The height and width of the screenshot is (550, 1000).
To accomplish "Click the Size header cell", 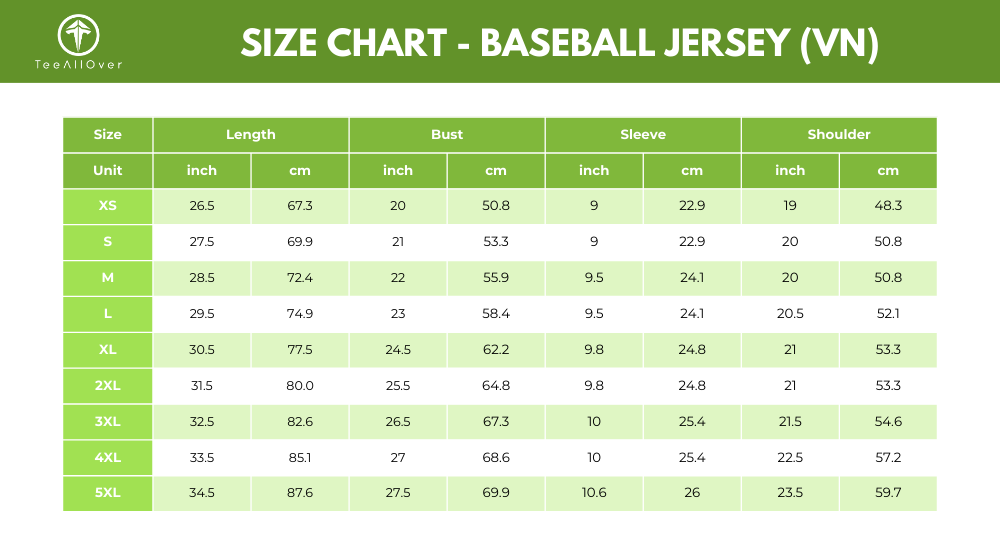I will tap(108, 135).
